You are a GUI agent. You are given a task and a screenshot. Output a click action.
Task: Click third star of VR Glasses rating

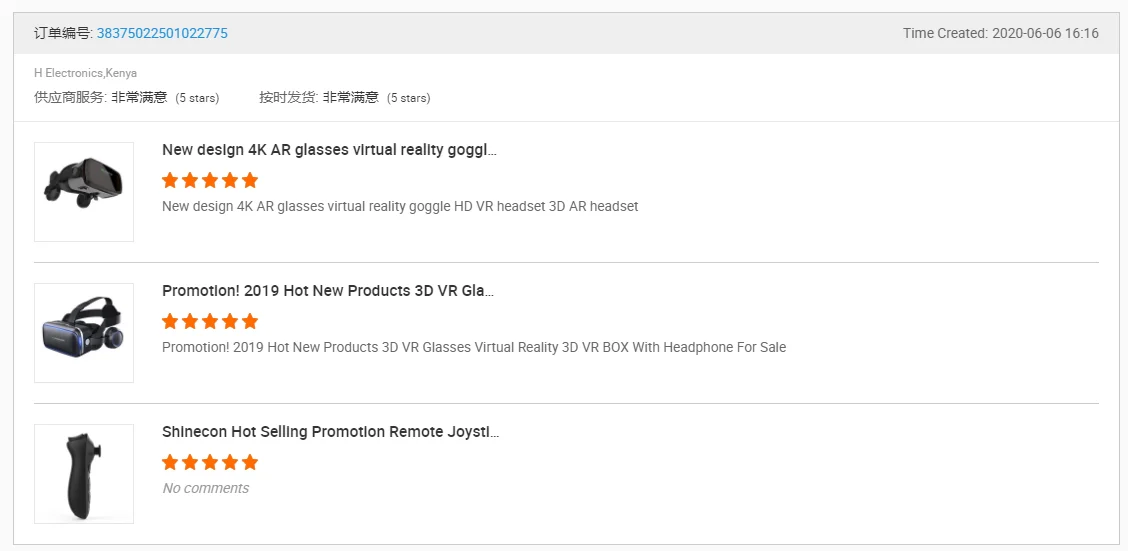210,321
